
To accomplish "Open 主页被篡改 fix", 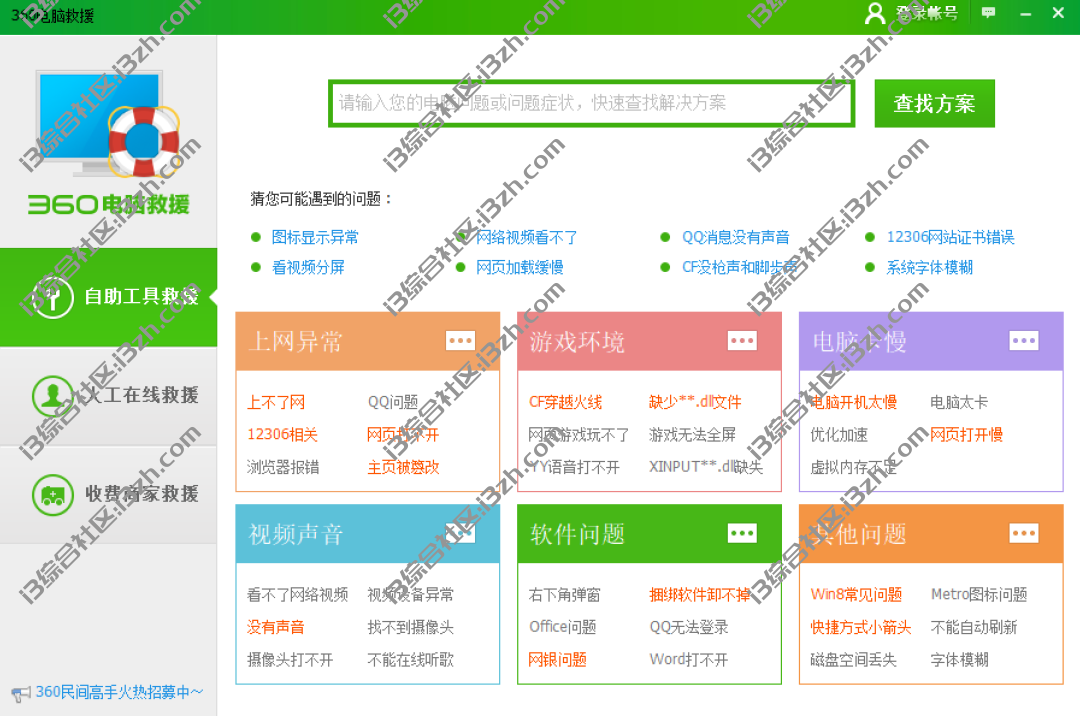I will (x=403, y=467).
